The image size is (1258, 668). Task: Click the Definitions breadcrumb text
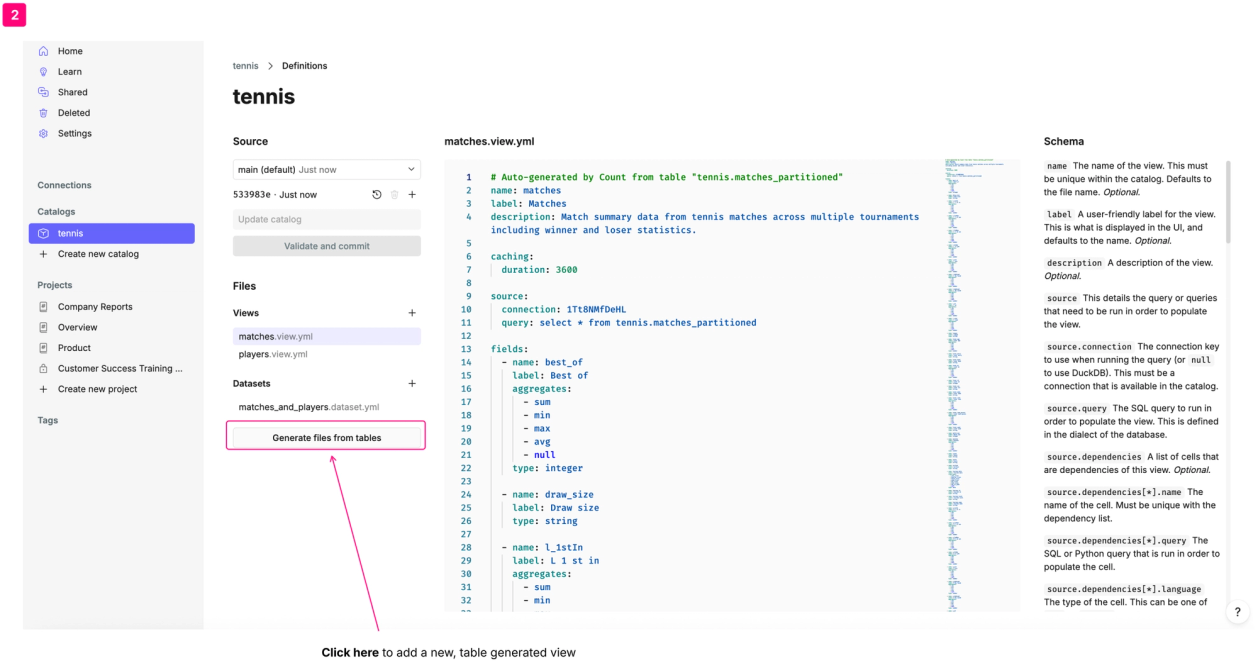click(304, 66)
